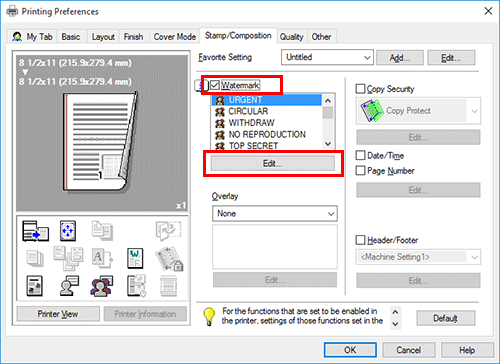
Task: Click the green Copy Protect icon
Action: [x=372, y=111]
